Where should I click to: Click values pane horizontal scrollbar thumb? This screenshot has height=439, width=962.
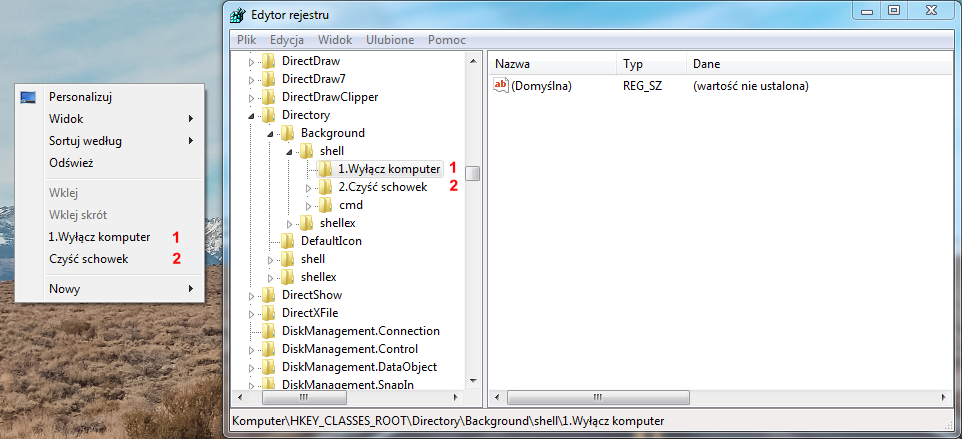[599, 397]
